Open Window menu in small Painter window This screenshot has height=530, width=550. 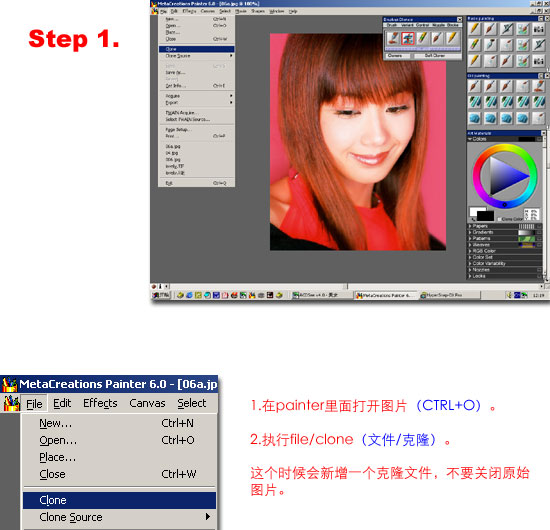(277, 12)
